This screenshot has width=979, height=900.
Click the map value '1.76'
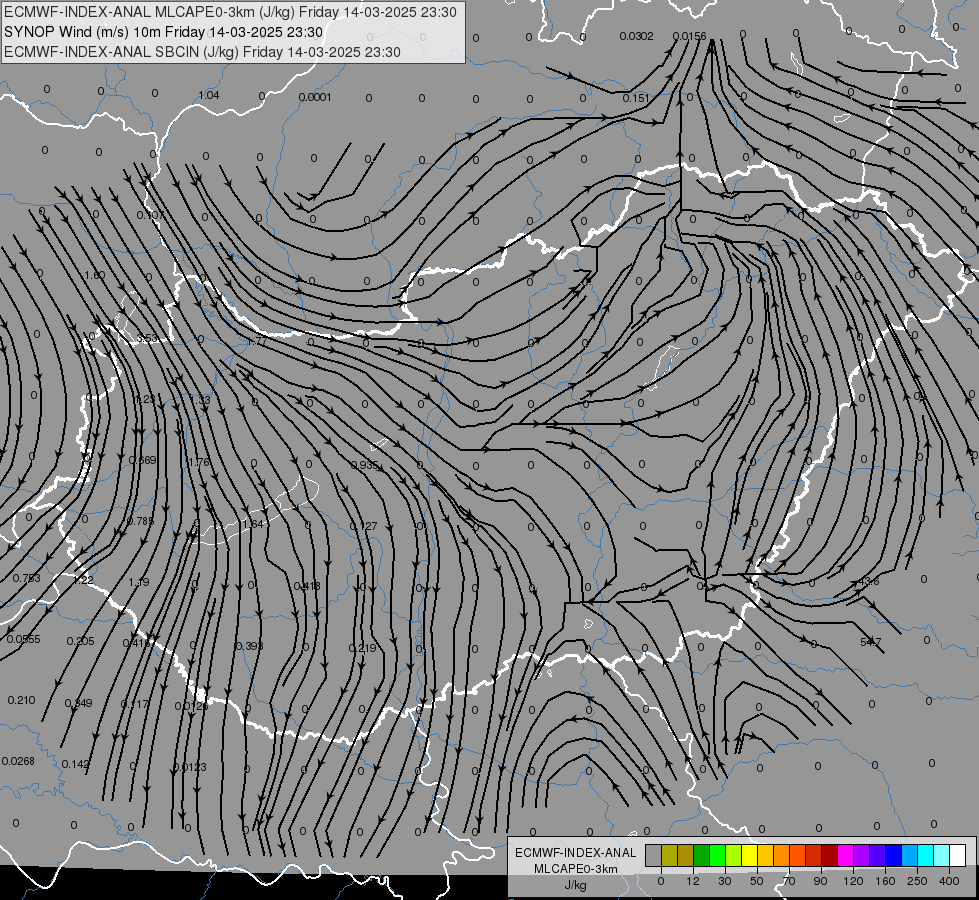point(199,462)
